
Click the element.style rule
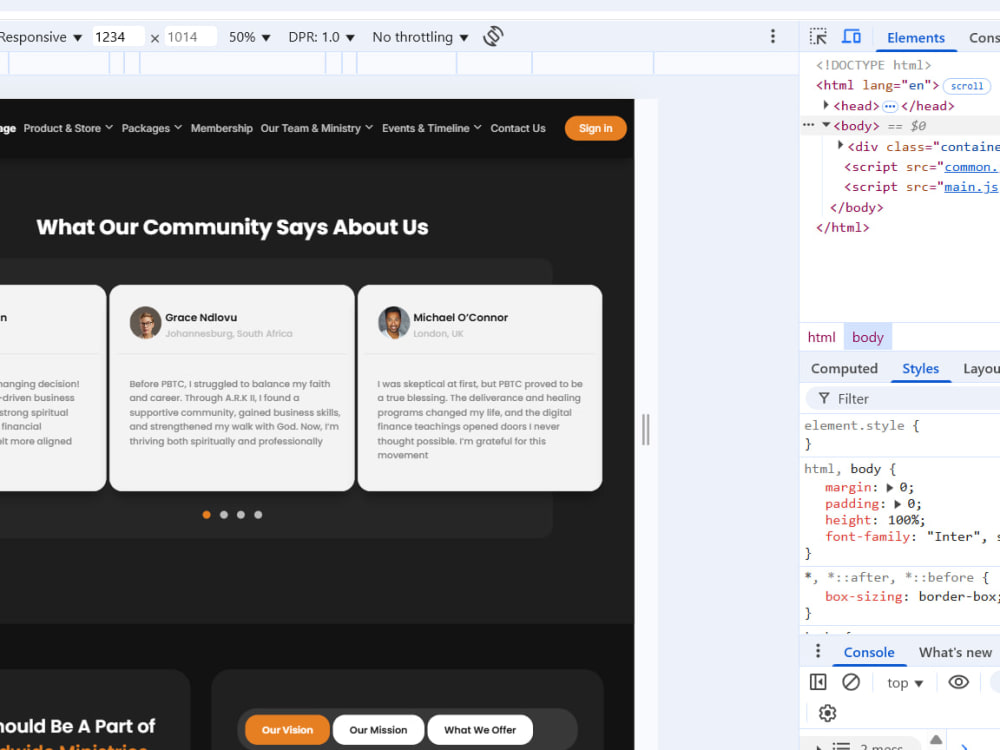[x=861, y=425]
